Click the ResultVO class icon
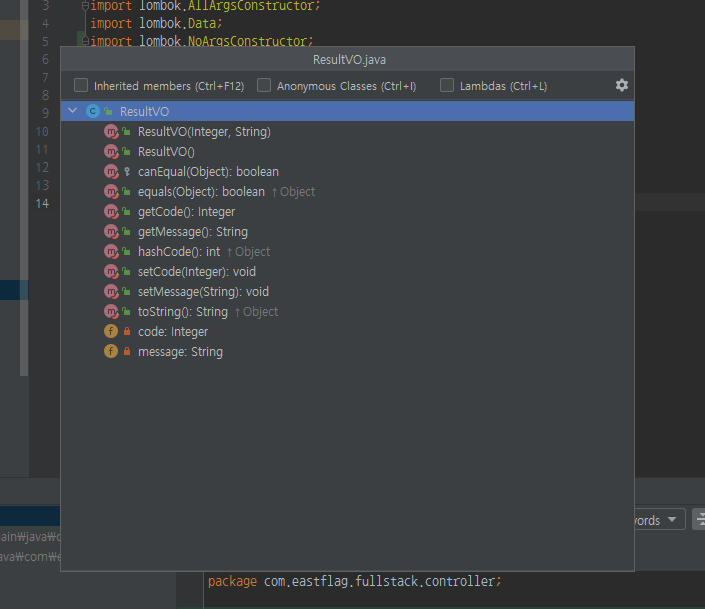 point(93,112)
